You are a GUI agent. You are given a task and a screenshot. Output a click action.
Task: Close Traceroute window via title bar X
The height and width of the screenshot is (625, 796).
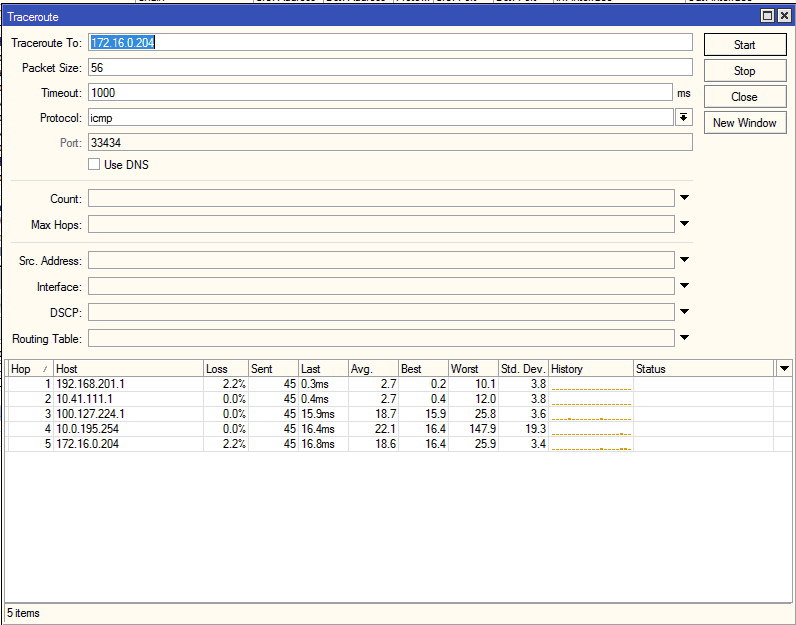(784, 16)
